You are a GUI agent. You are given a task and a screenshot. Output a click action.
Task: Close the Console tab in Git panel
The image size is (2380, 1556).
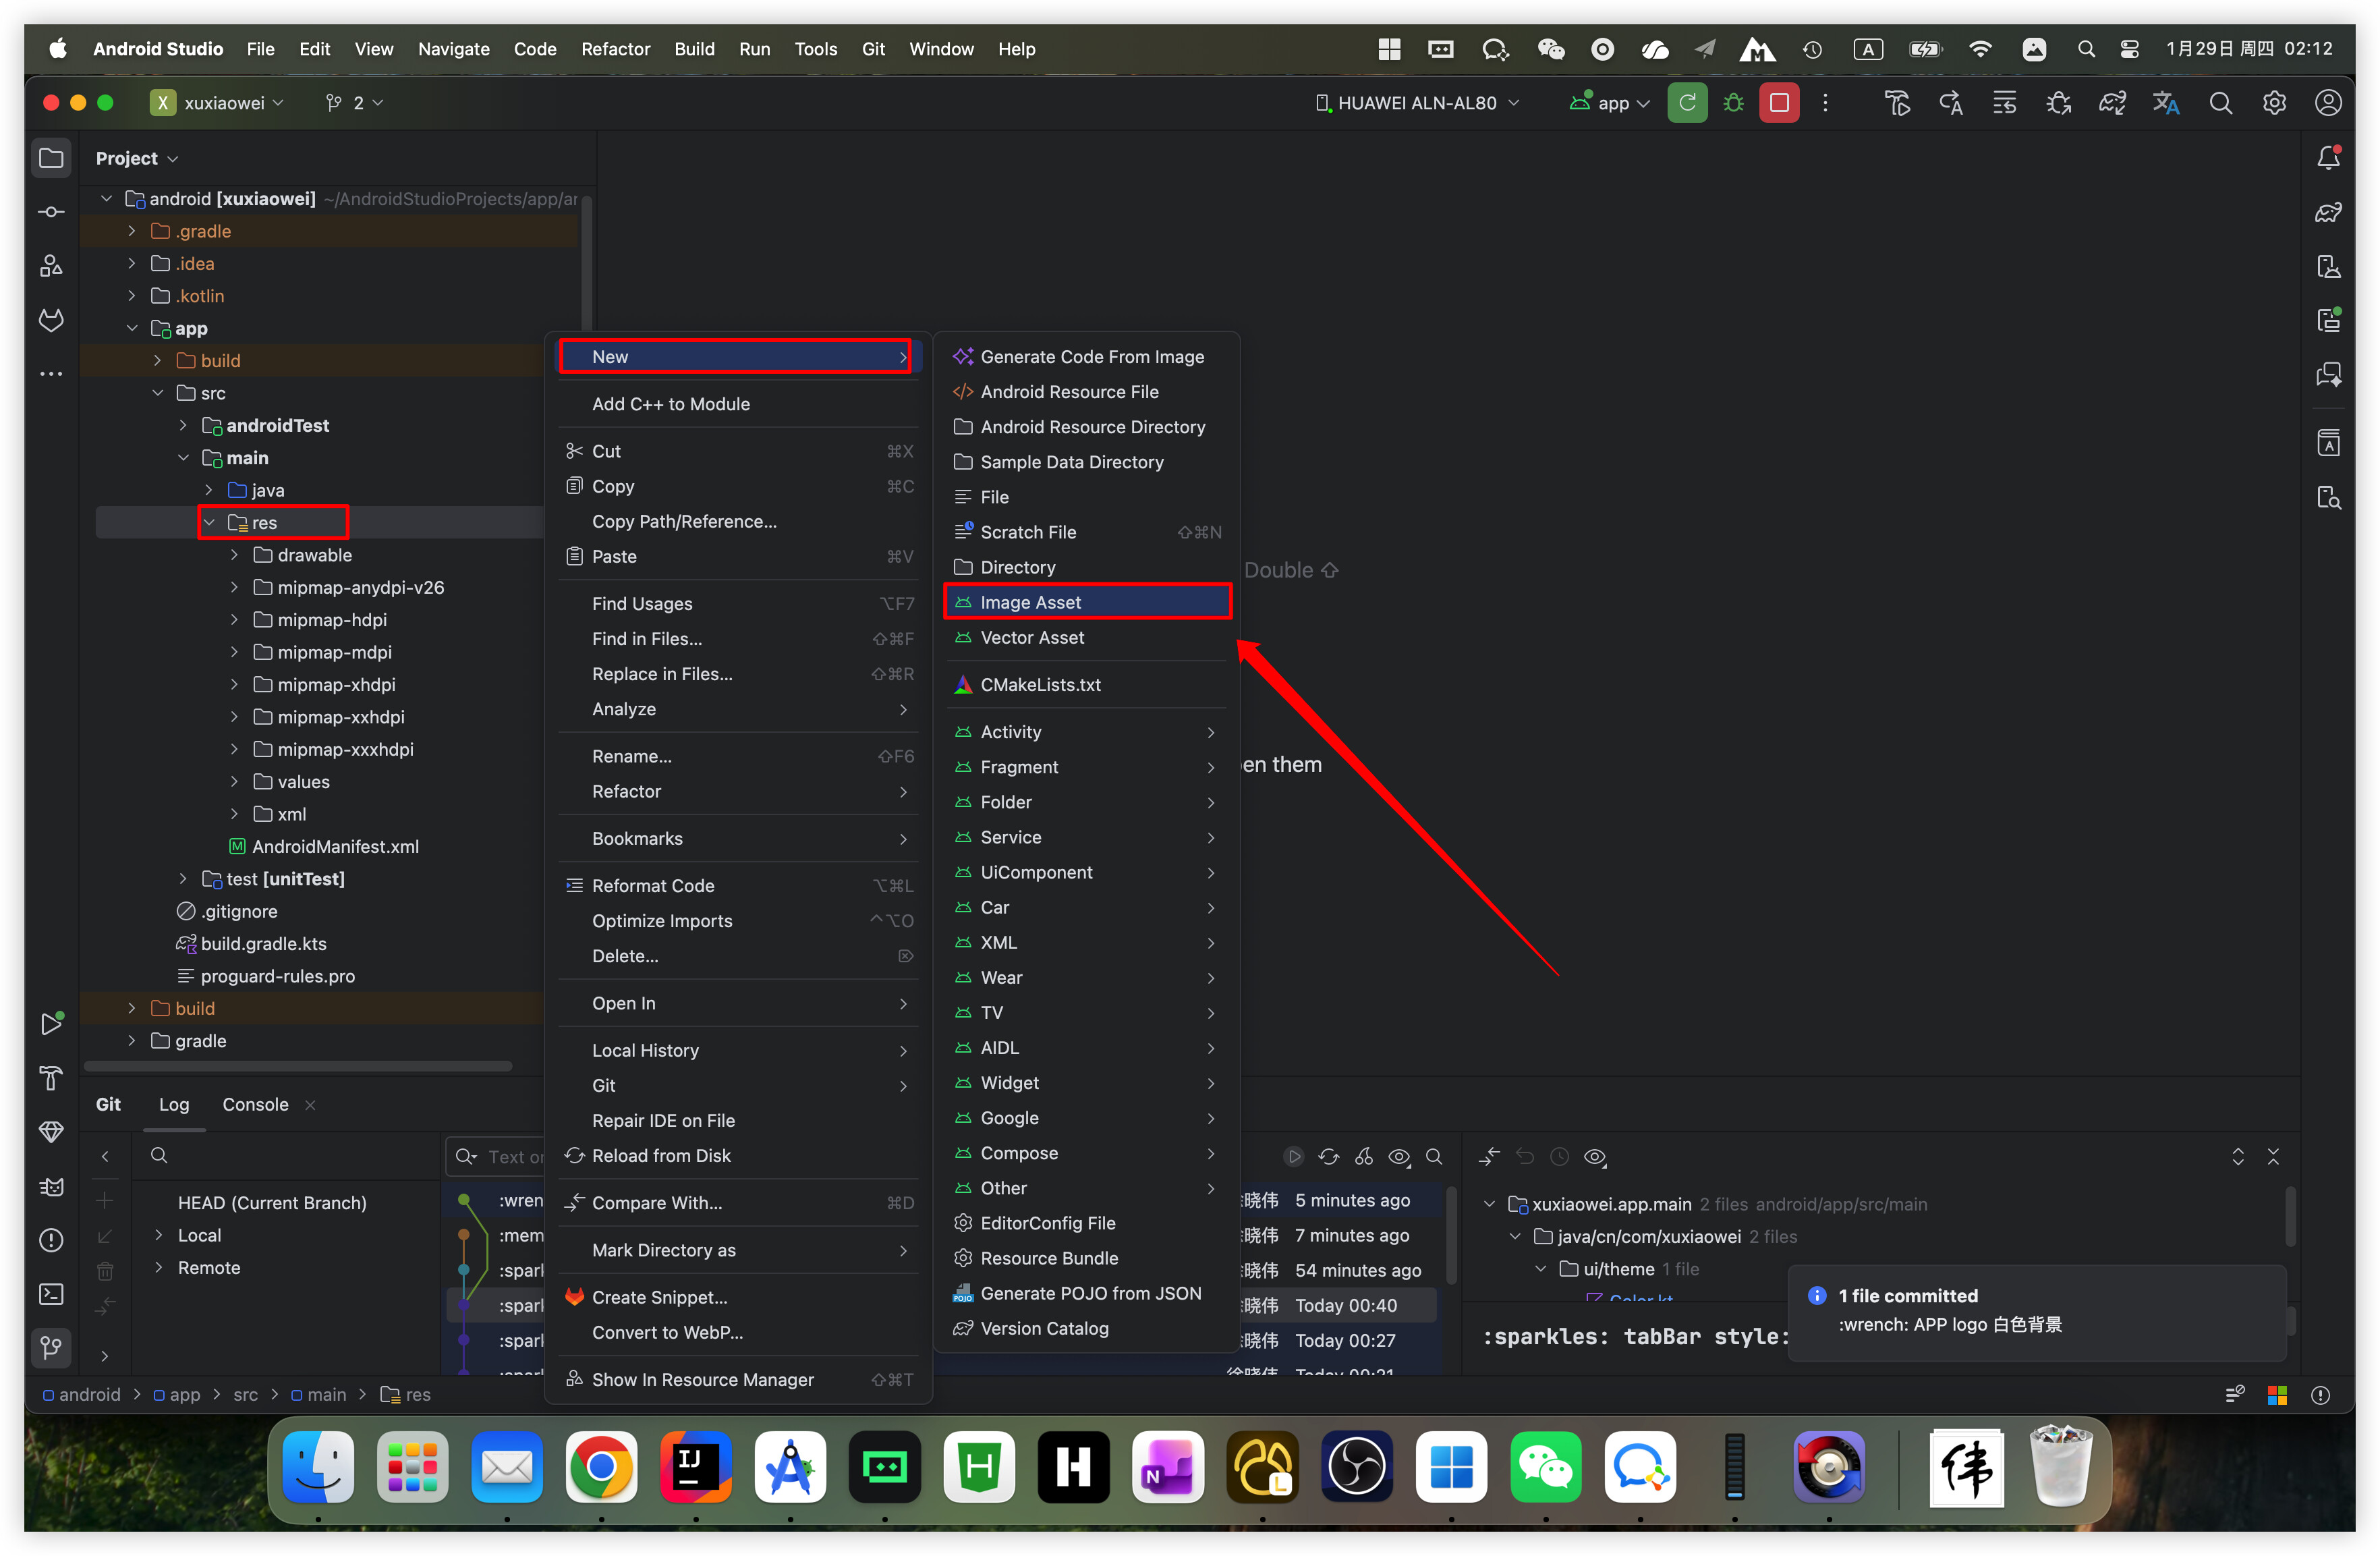click(310, 1105)
